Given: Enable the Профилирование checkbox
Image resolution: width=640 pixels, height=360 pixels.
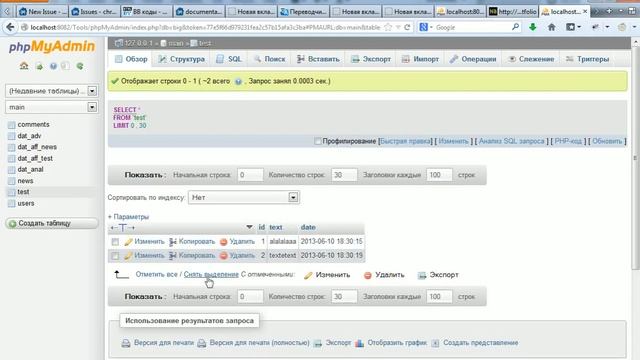Looking at the screenshot, I should click(318, 141).
